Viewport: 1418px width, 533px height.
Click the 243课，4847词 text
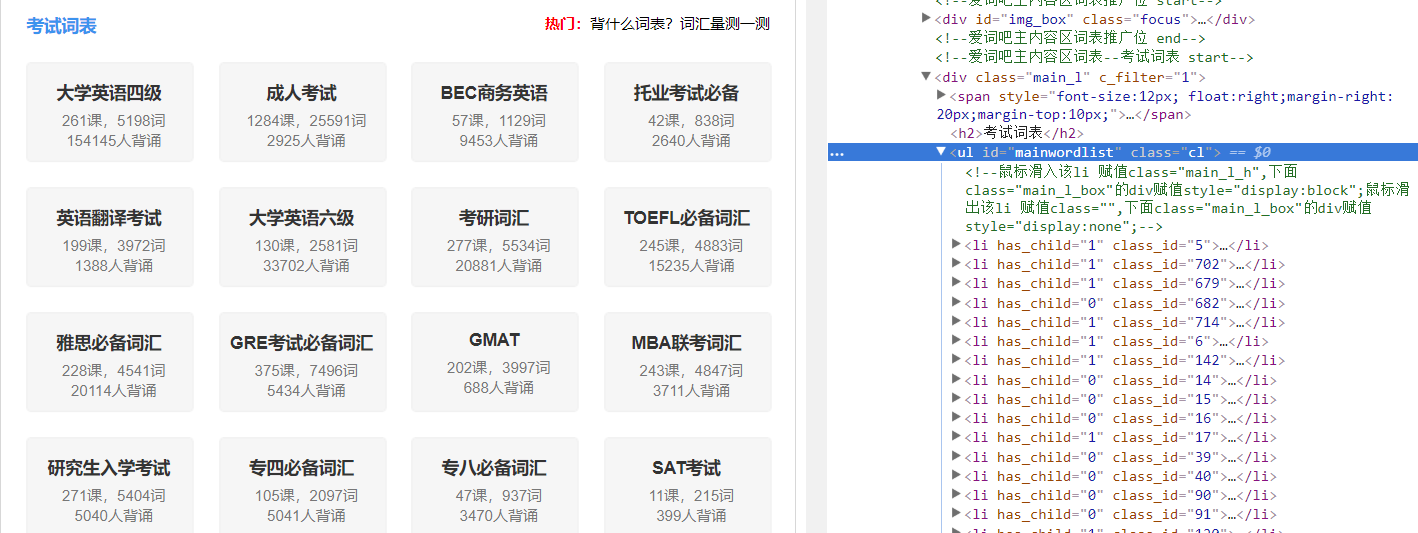click(x=691, y=371)
